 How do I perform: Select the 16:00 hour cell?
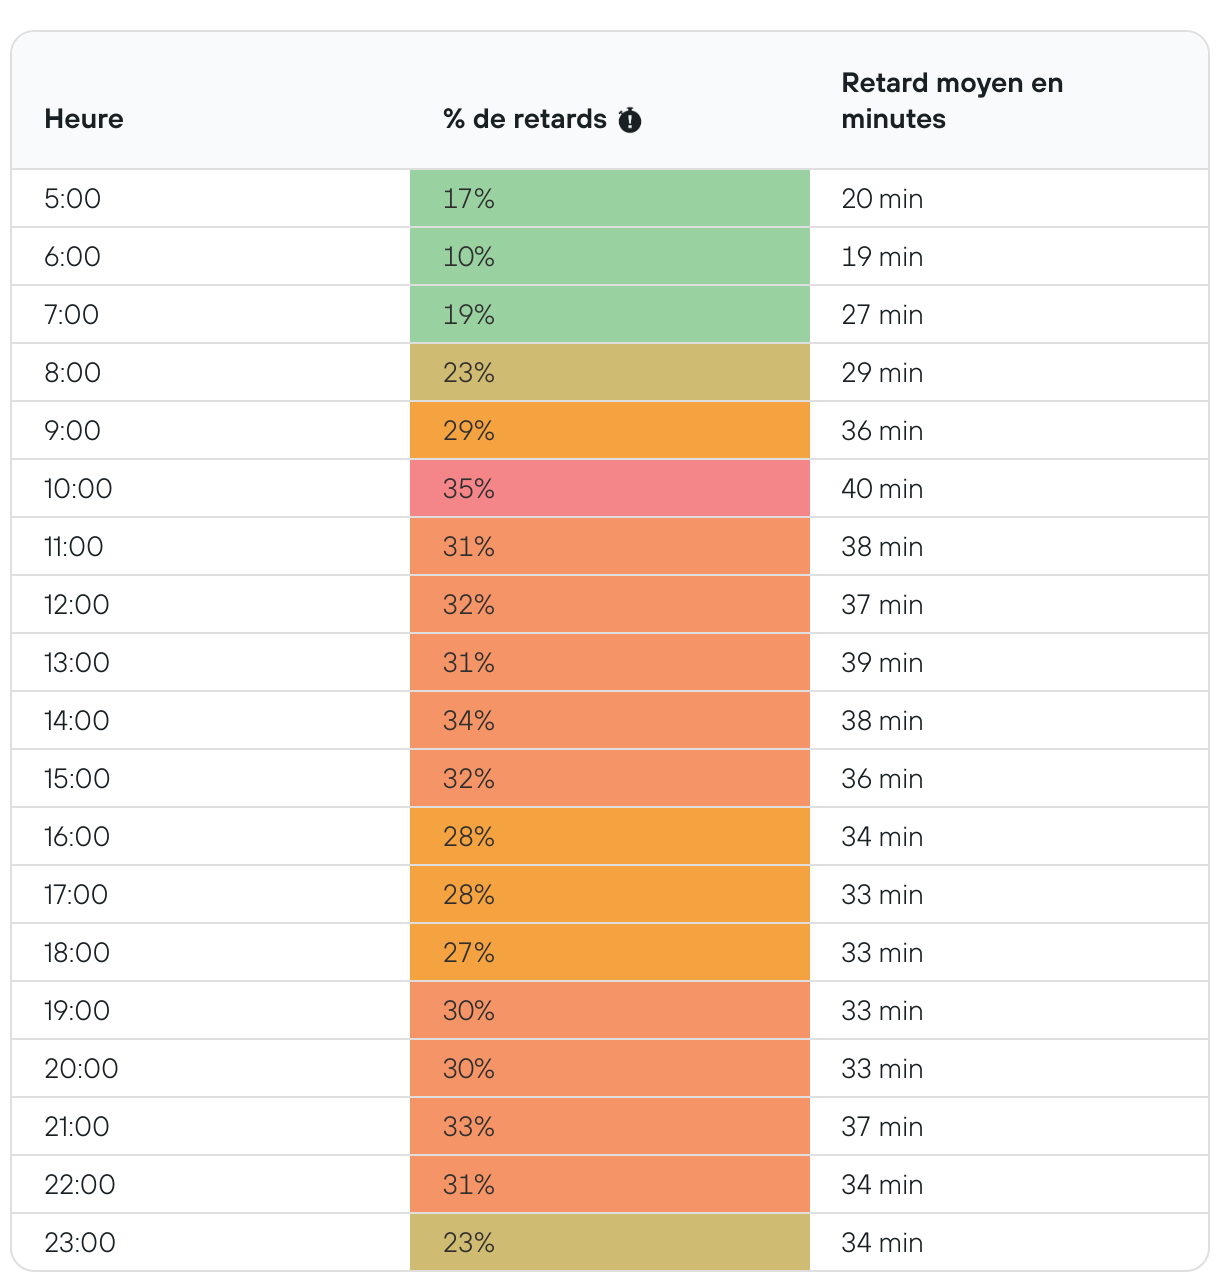coord(77,837)
